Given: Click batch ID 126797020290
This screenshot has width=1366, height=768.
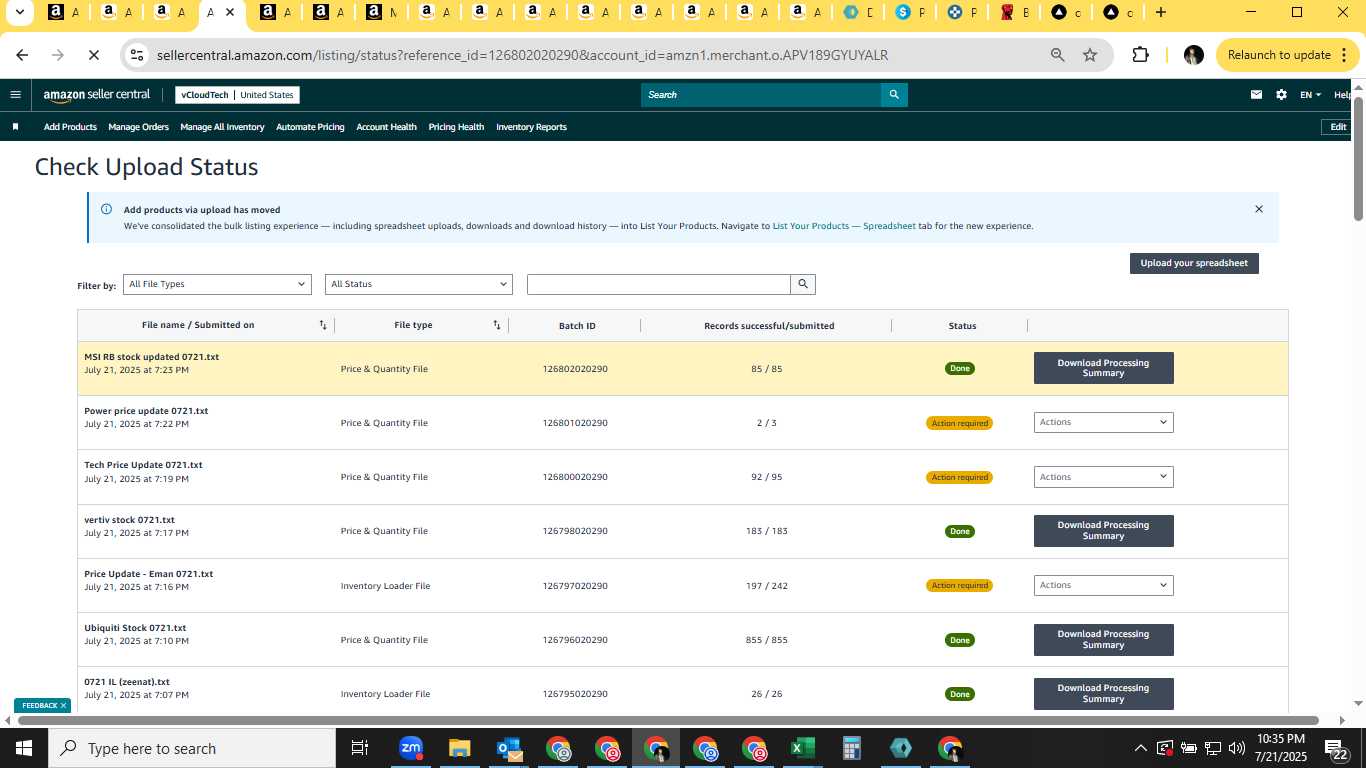Looking at the screenshot, I should (575, 585).
